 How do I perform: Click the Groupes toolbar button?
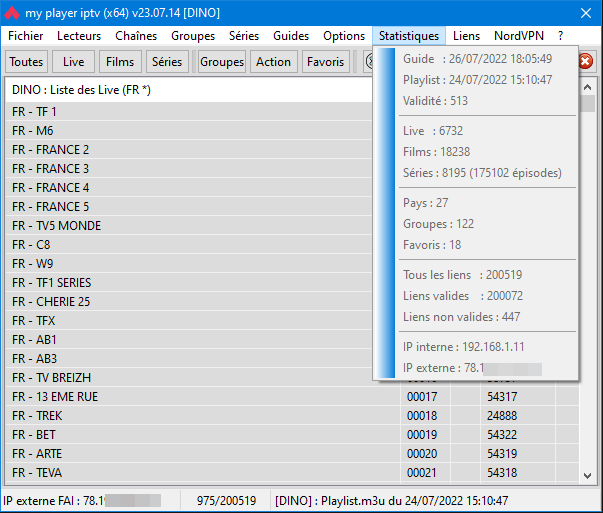click(x=222, y=62)
